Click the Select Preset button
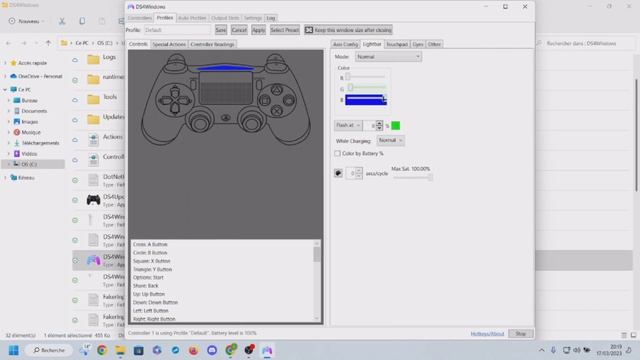Viewport: 640px width, 360px height. [284, 30]
